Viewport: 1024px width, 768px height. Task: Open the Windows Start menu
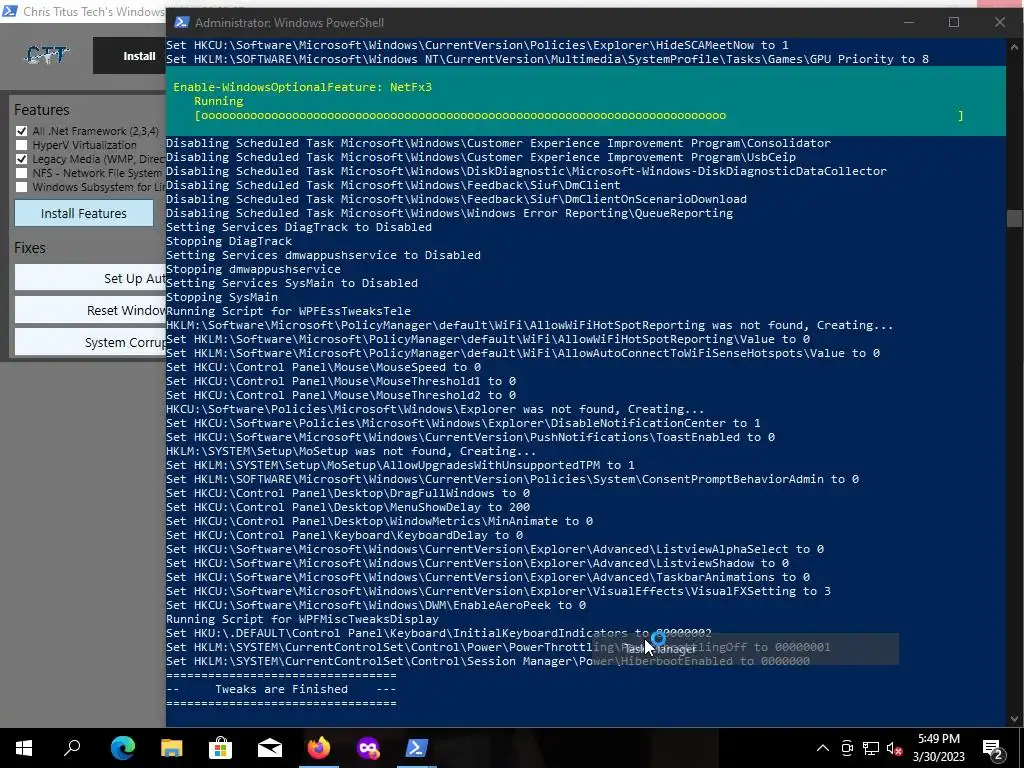point(24,748)
